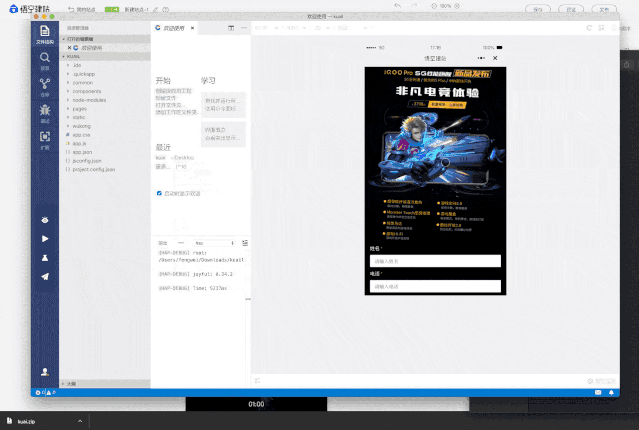
Task: Click the redo arrow in top toolbar
Action: point(414,6)
